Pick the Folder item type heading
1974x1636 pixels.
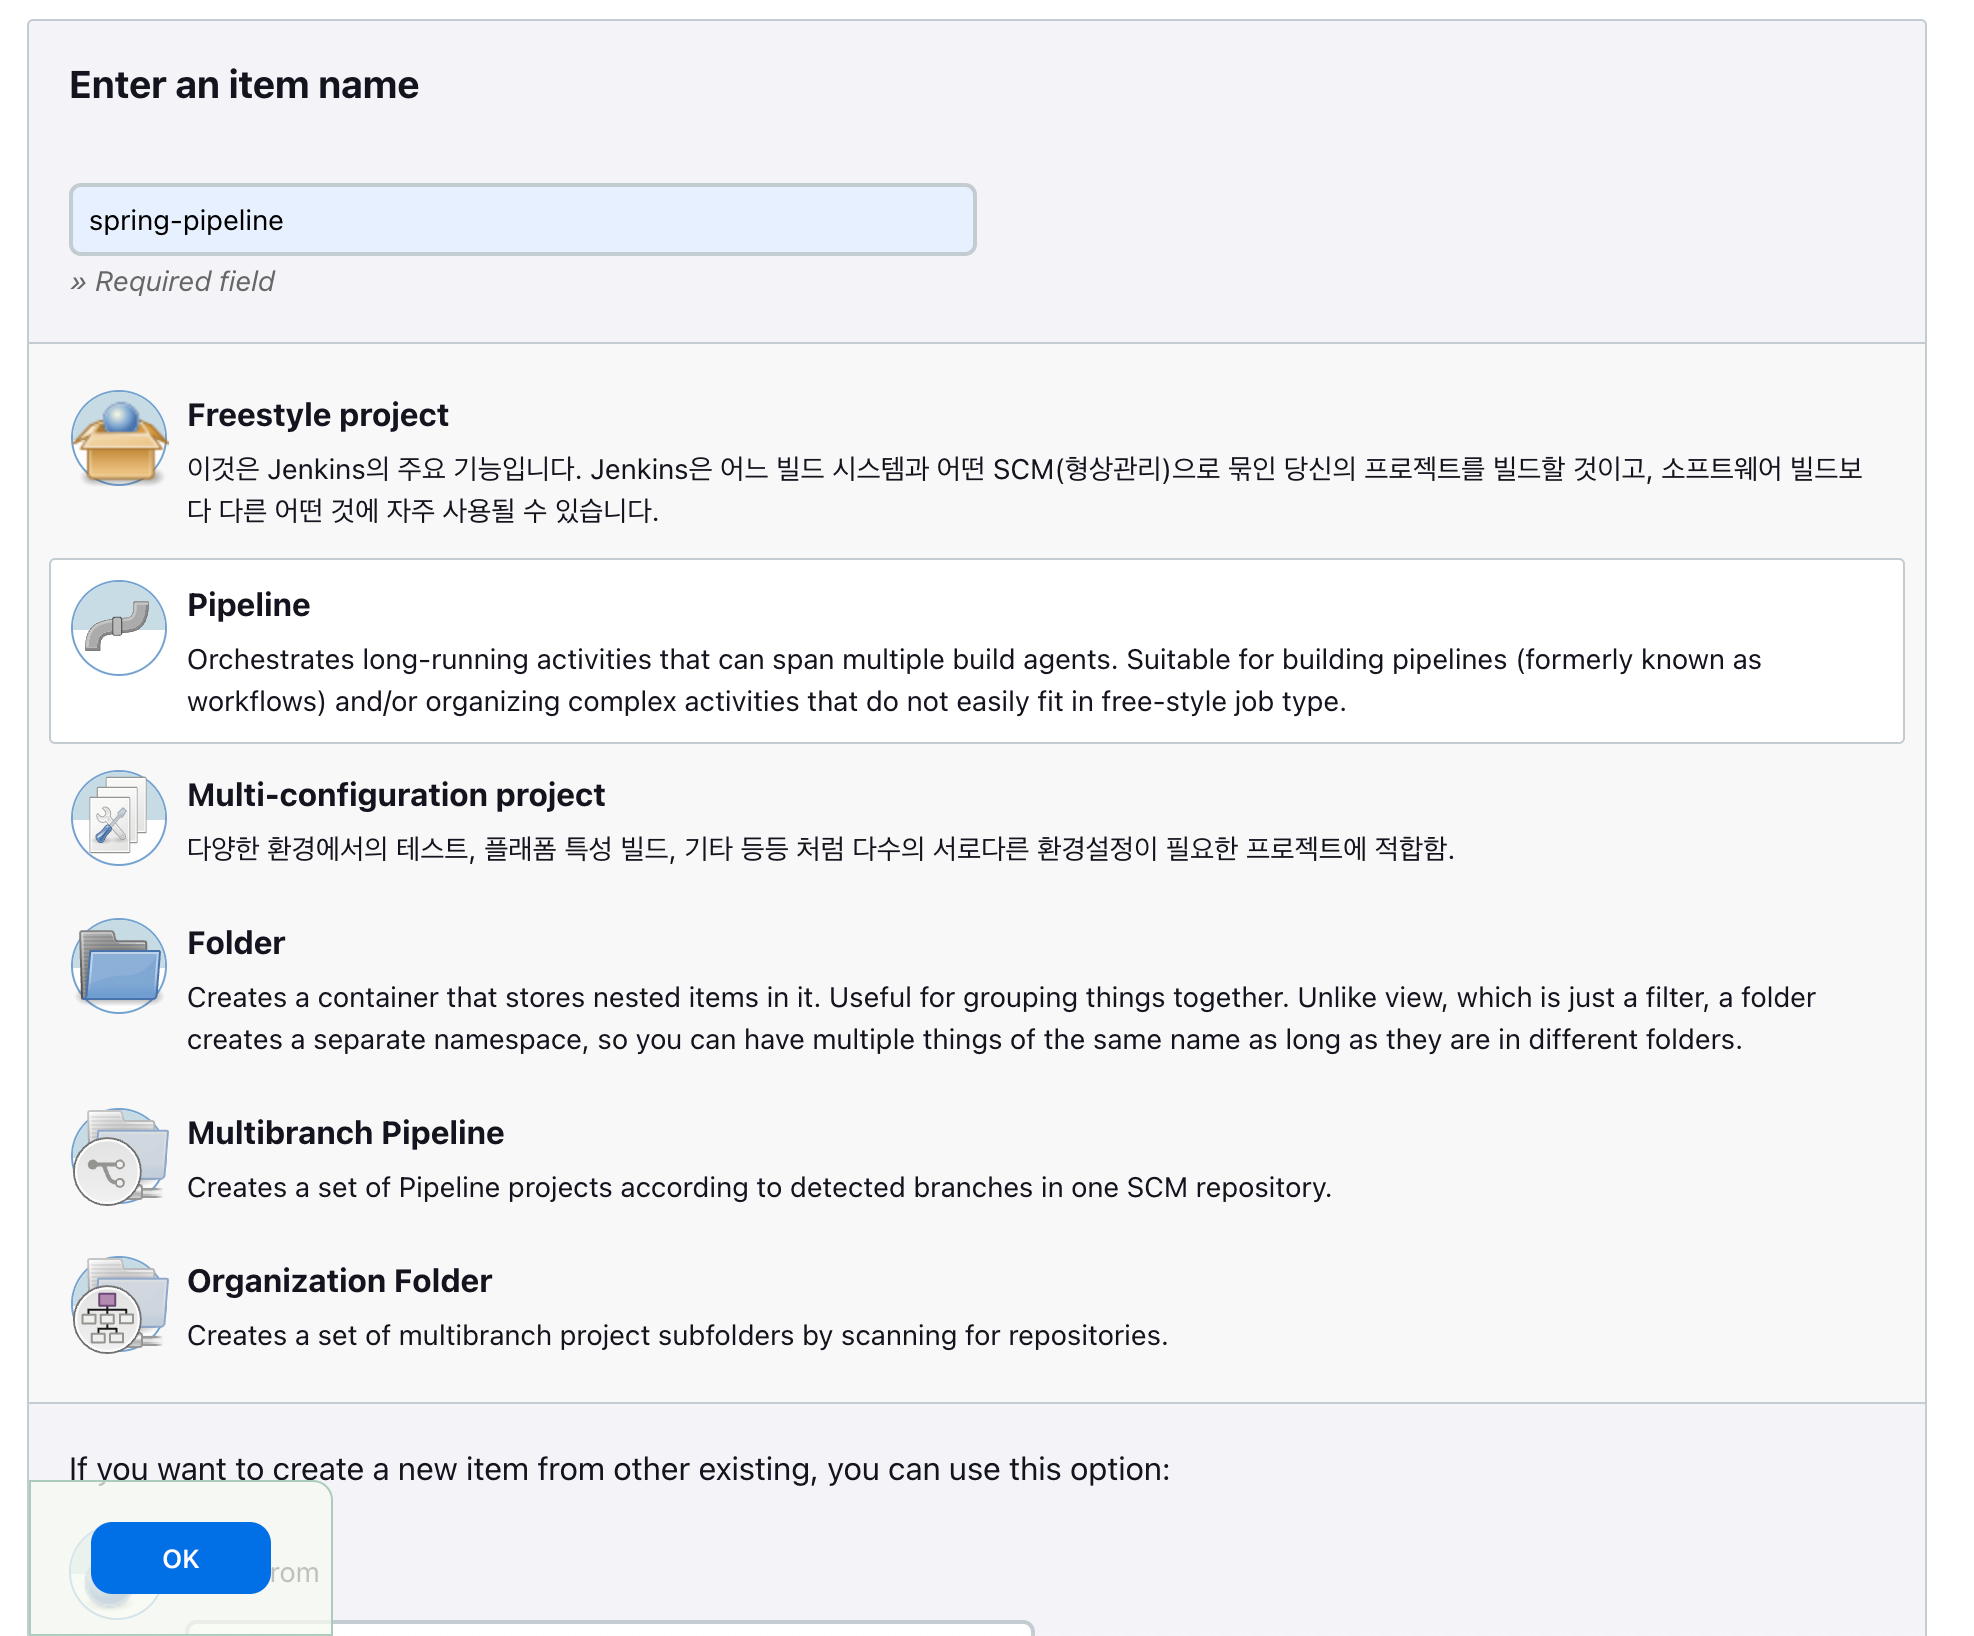236,942
